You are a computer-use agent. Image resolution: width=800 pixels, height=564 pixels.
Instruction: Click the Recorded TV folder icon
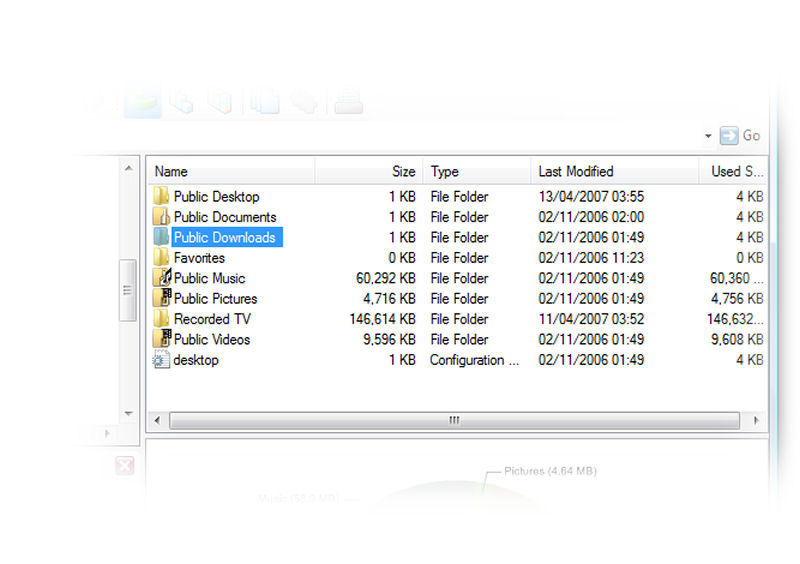click(161, 319)
